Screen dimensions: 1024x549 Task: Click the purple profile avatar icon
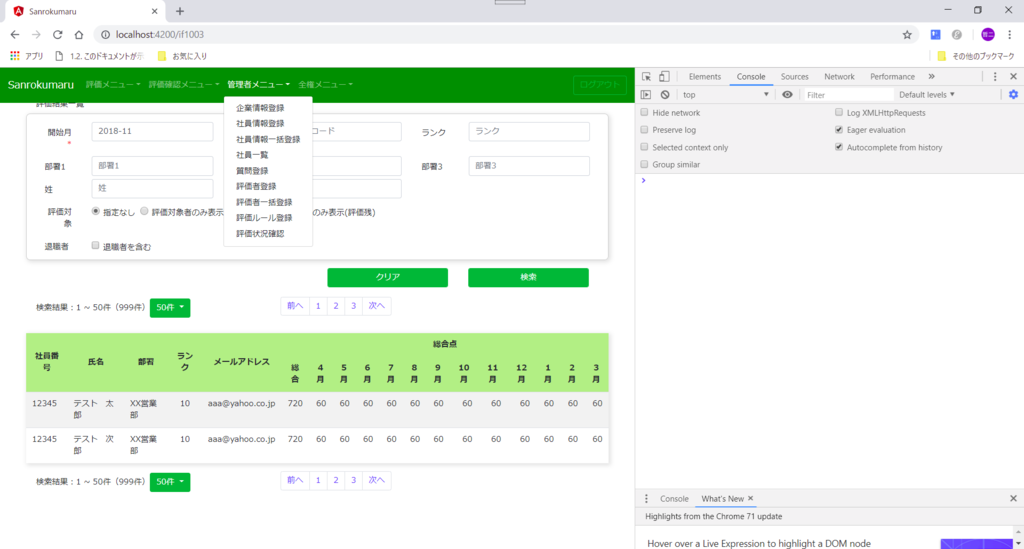(x=988, y=35)
